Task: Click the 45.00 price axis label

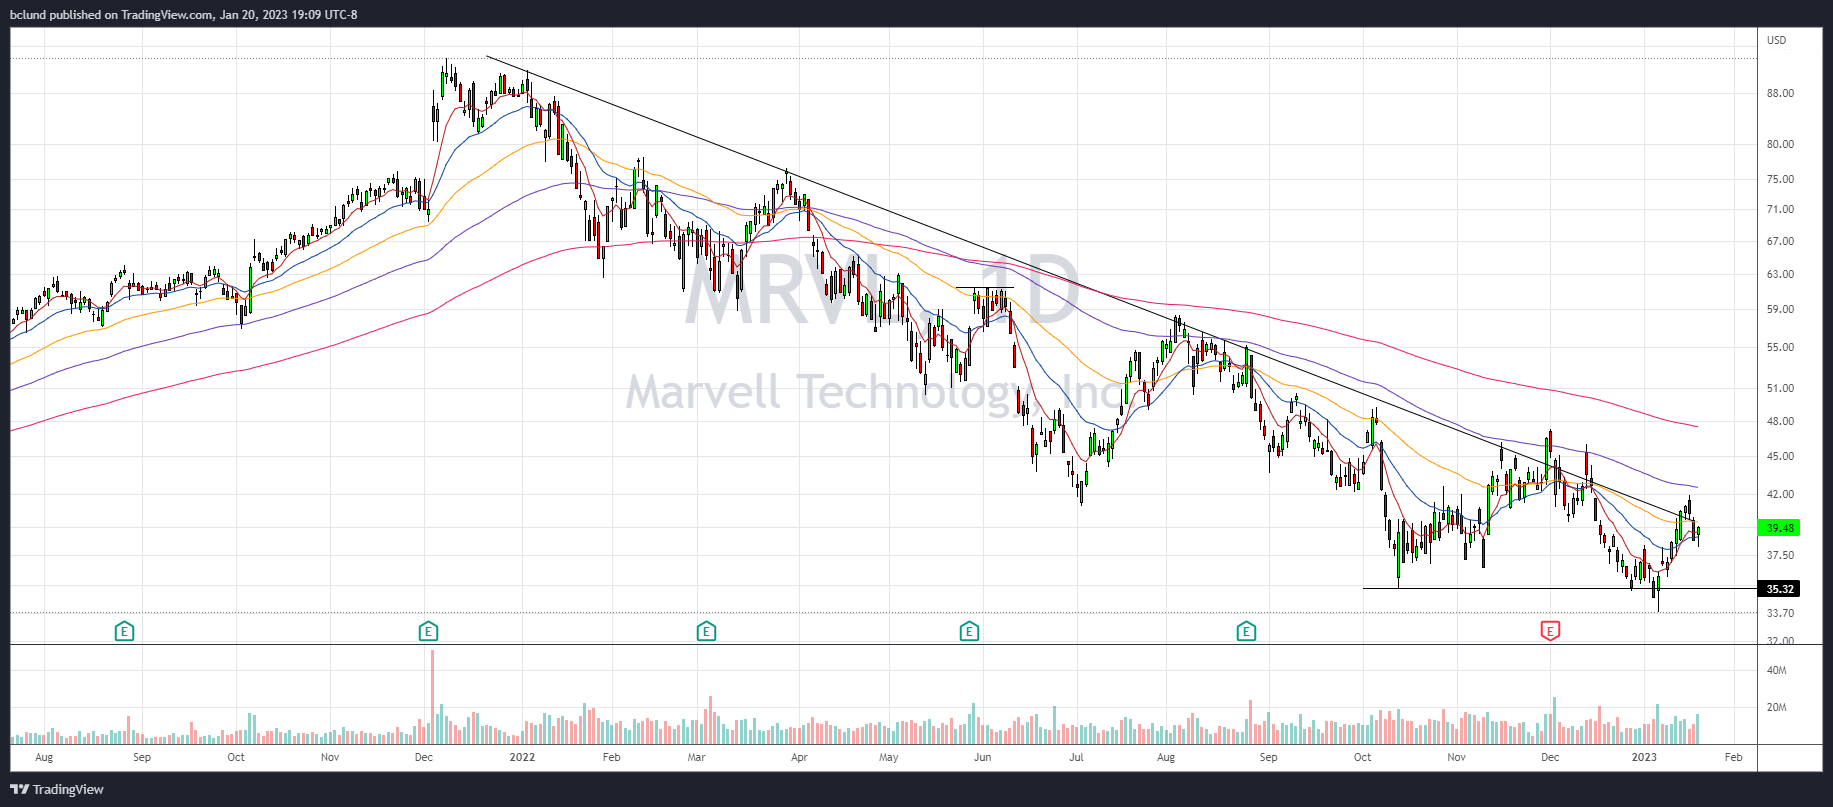Action: (1780, 456)
